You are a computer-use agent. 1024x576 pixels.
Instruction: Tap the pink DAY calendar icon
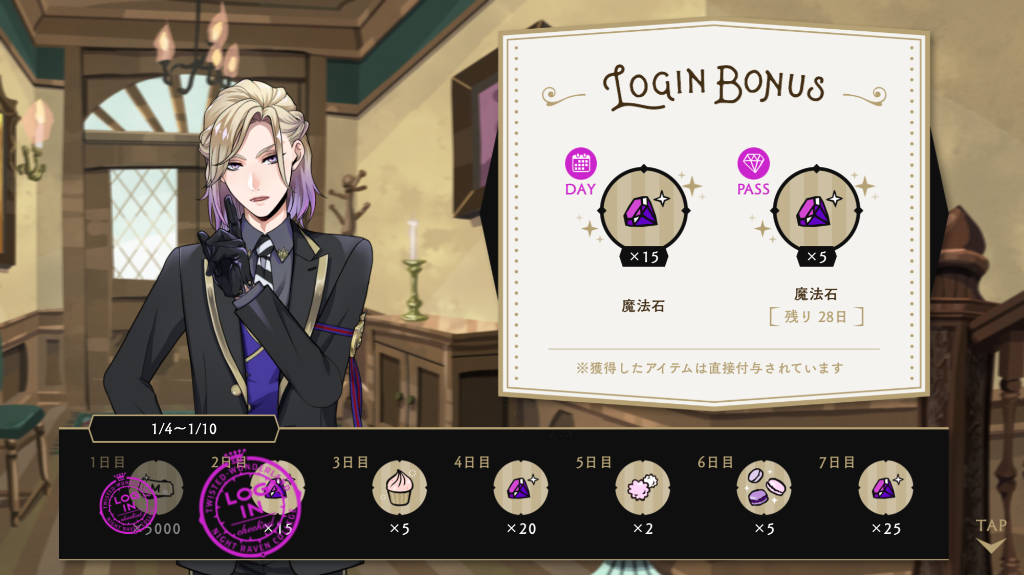click(581, 163)
